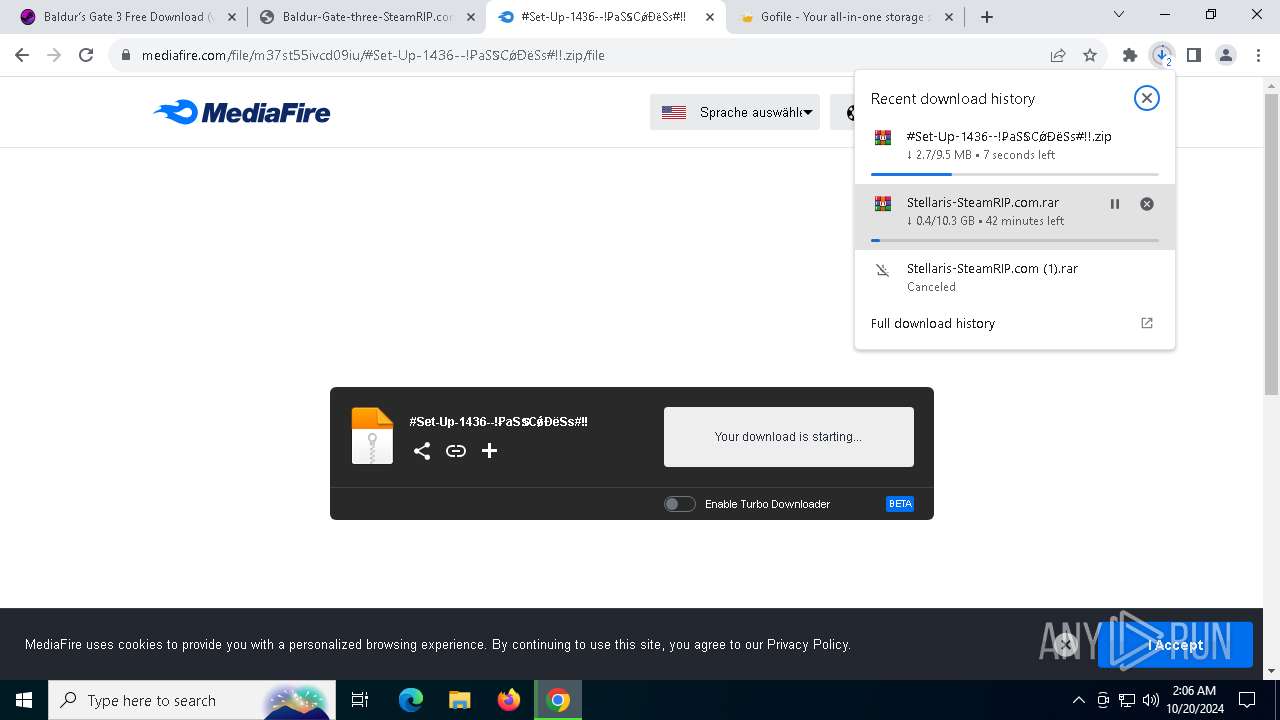Toggle Enable Turbo Downloader switch
This screenshot has height=720, width=1280.
tap(679, 504)
